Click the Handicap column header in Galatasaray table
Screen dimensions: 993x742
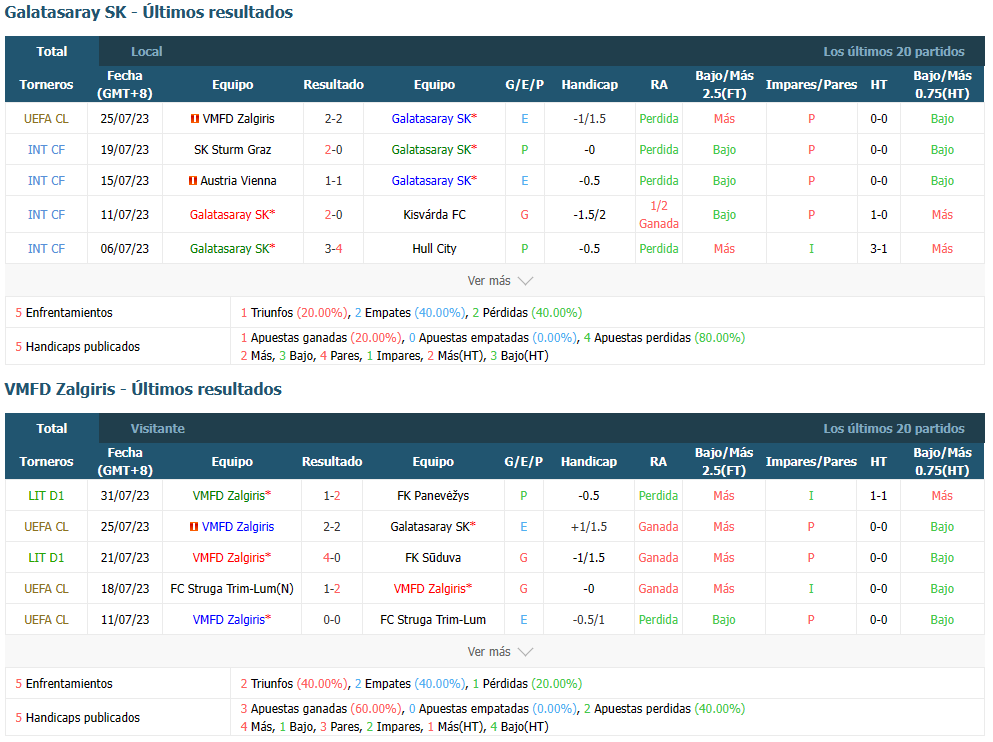tap(590, 85)
